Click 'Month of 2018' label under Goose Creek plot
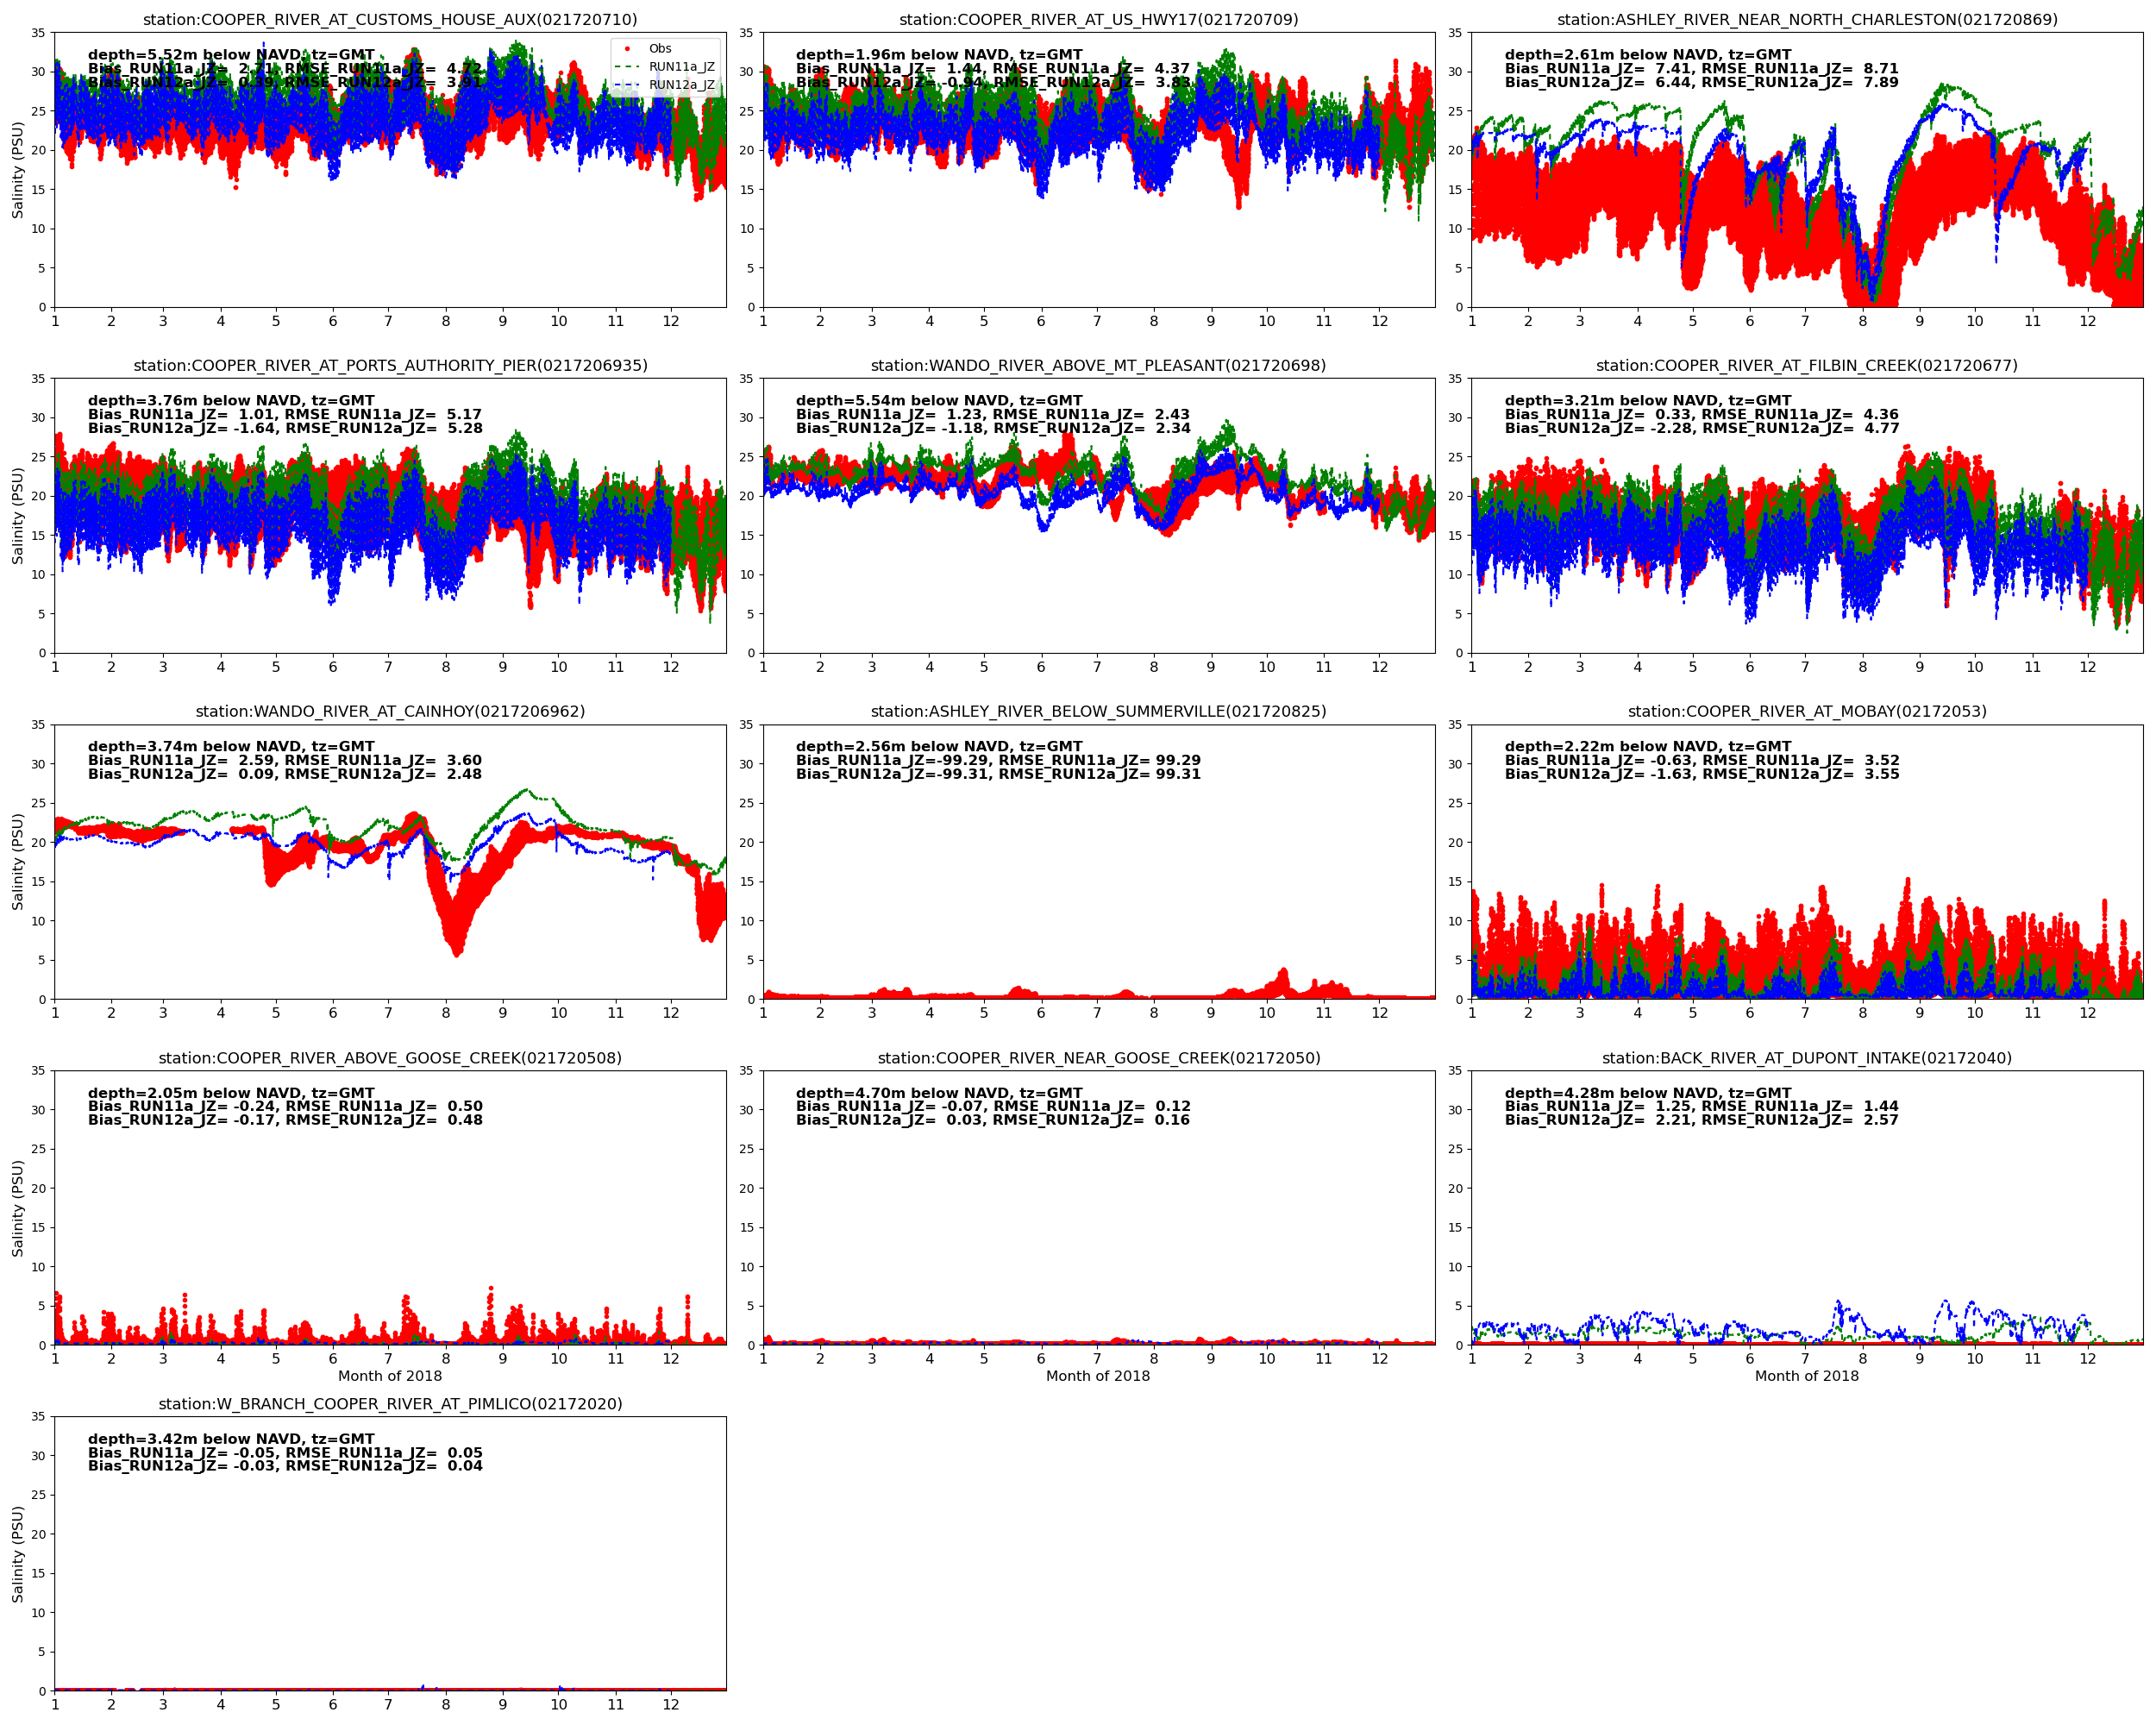Screen dimensions: 2156x1725 click(x=1098, y=1376)
